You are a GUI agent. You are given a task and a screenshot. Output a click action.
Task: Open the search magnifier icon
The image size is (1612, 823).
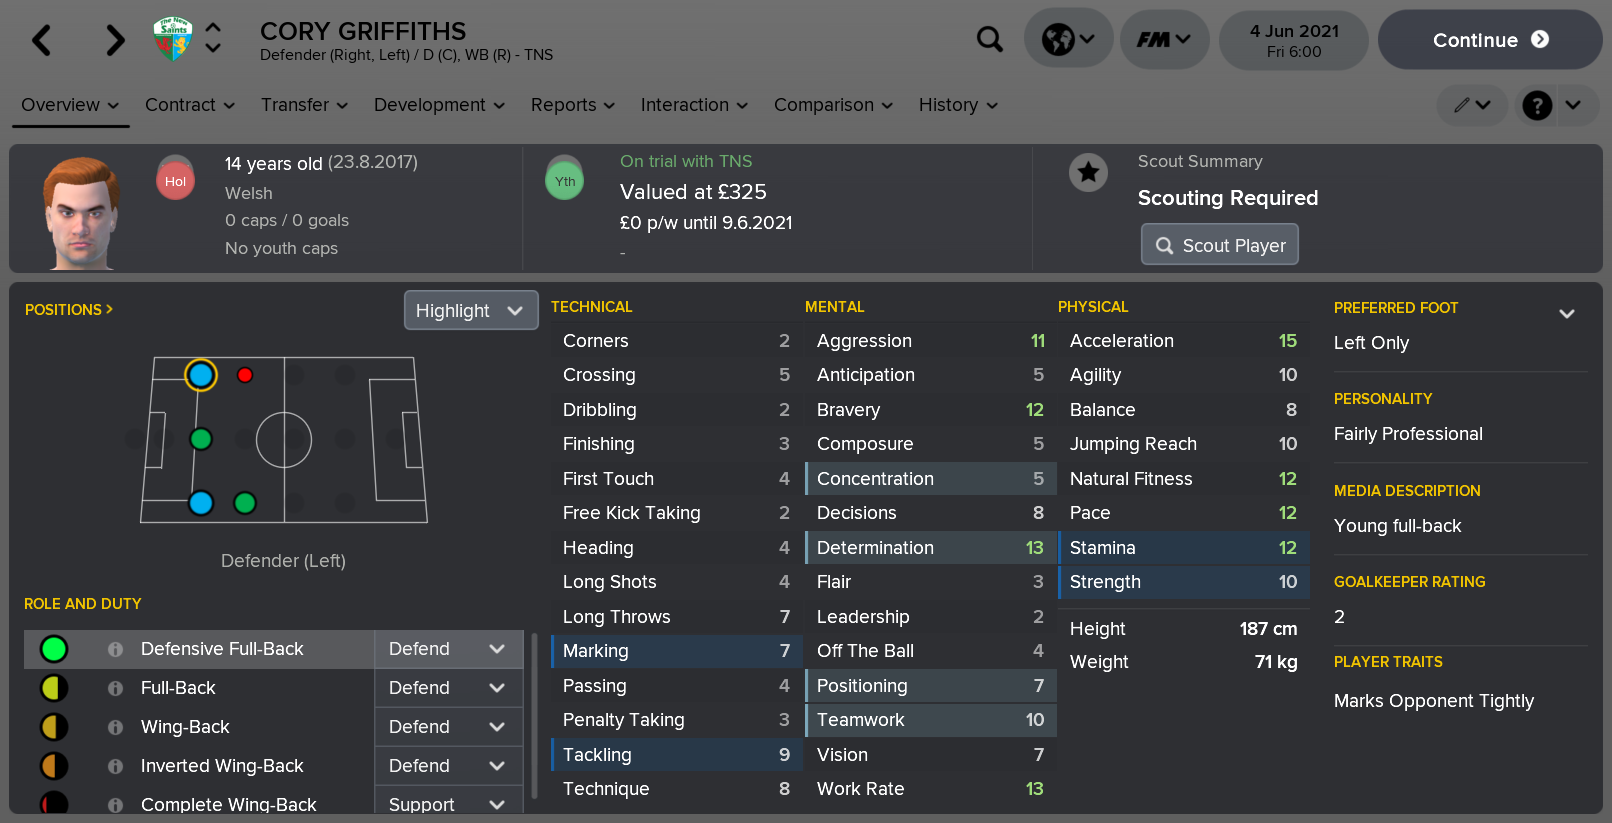pyautogui.click(x=989, y=39)
